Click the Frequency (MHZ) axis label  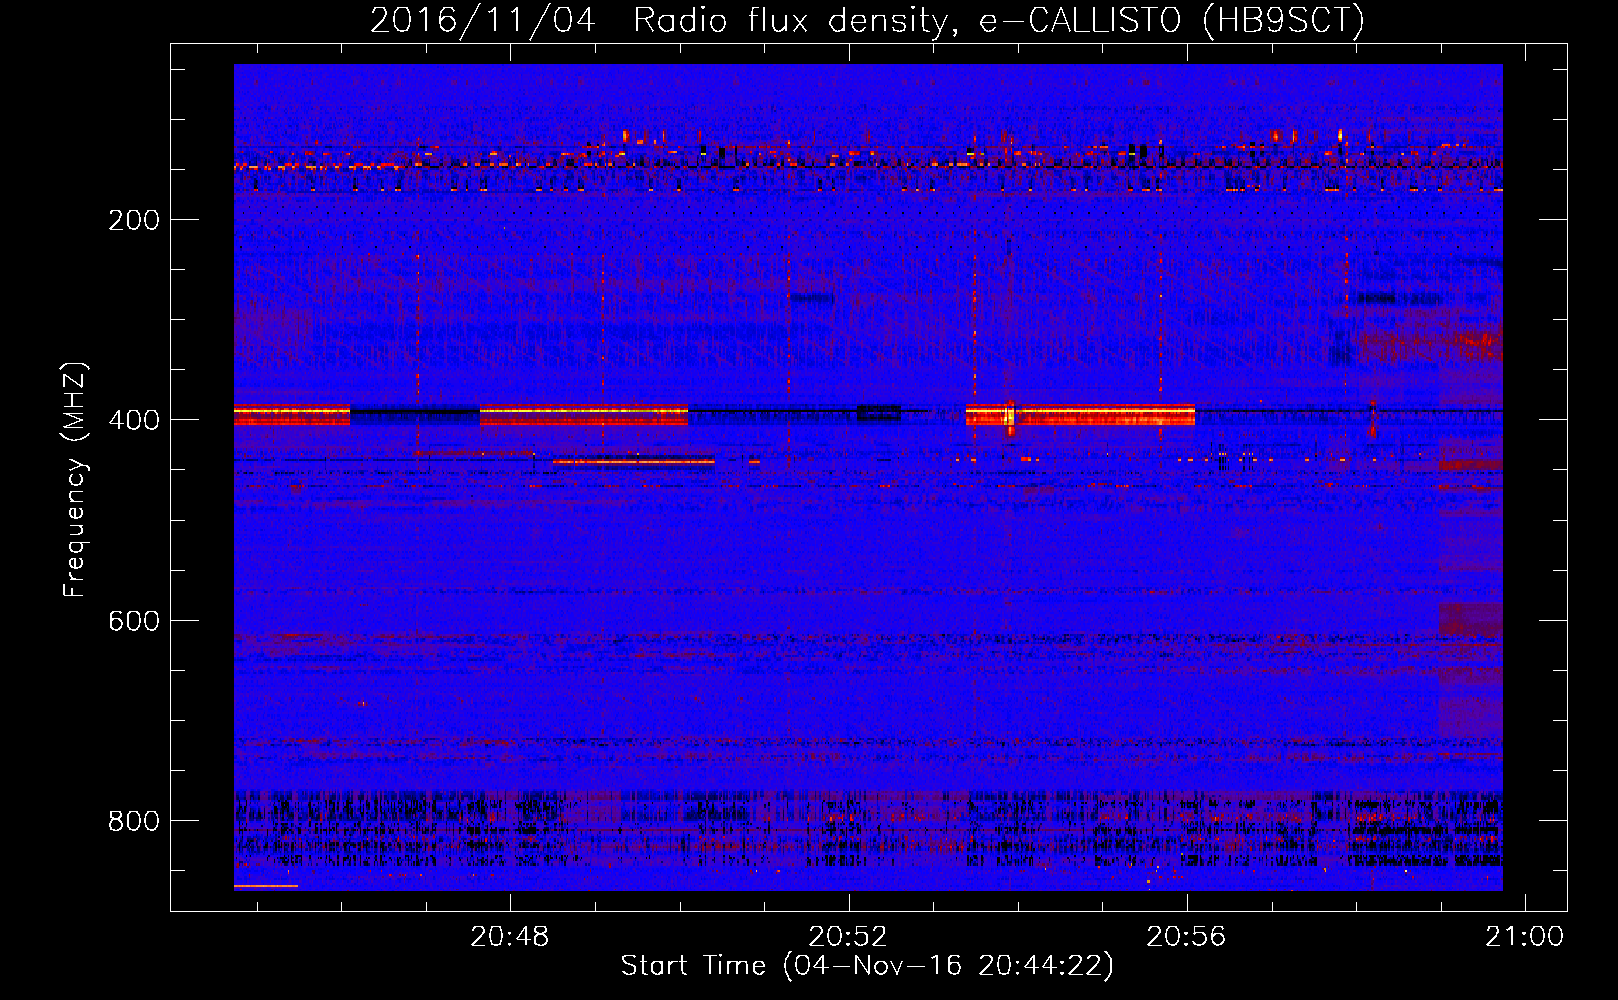coord(75,479)
